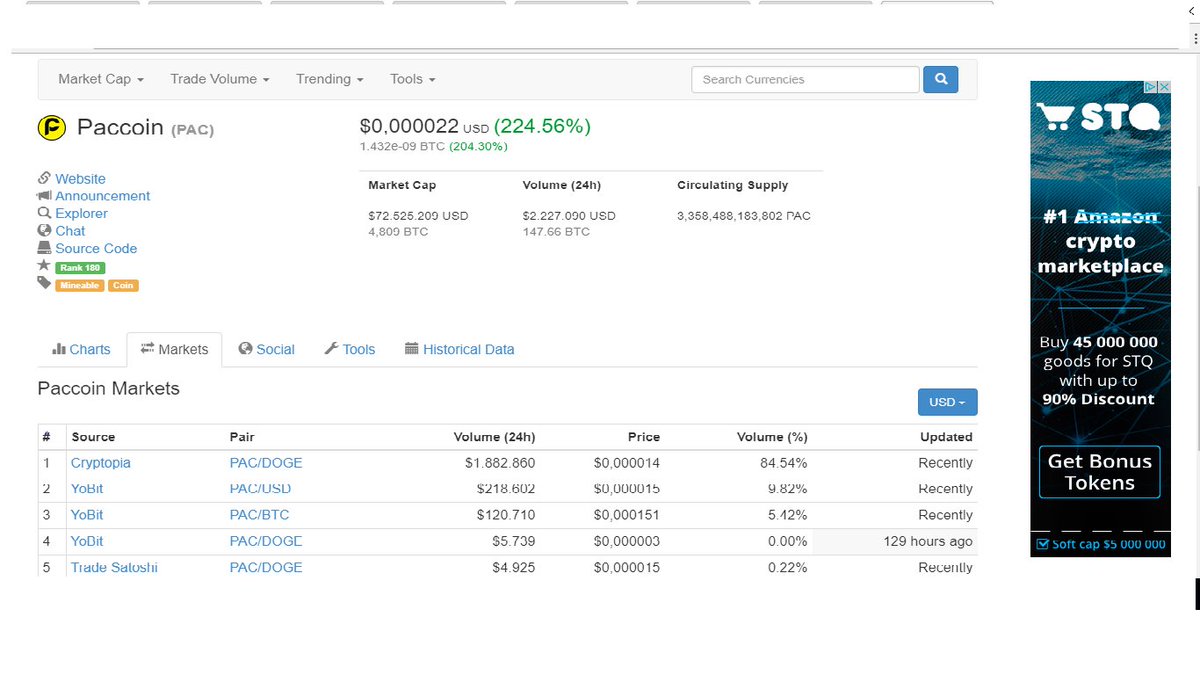The height and width of the screenshot is (675, 1200).
Task: Open the Source Code link
Action: [96, 248]
